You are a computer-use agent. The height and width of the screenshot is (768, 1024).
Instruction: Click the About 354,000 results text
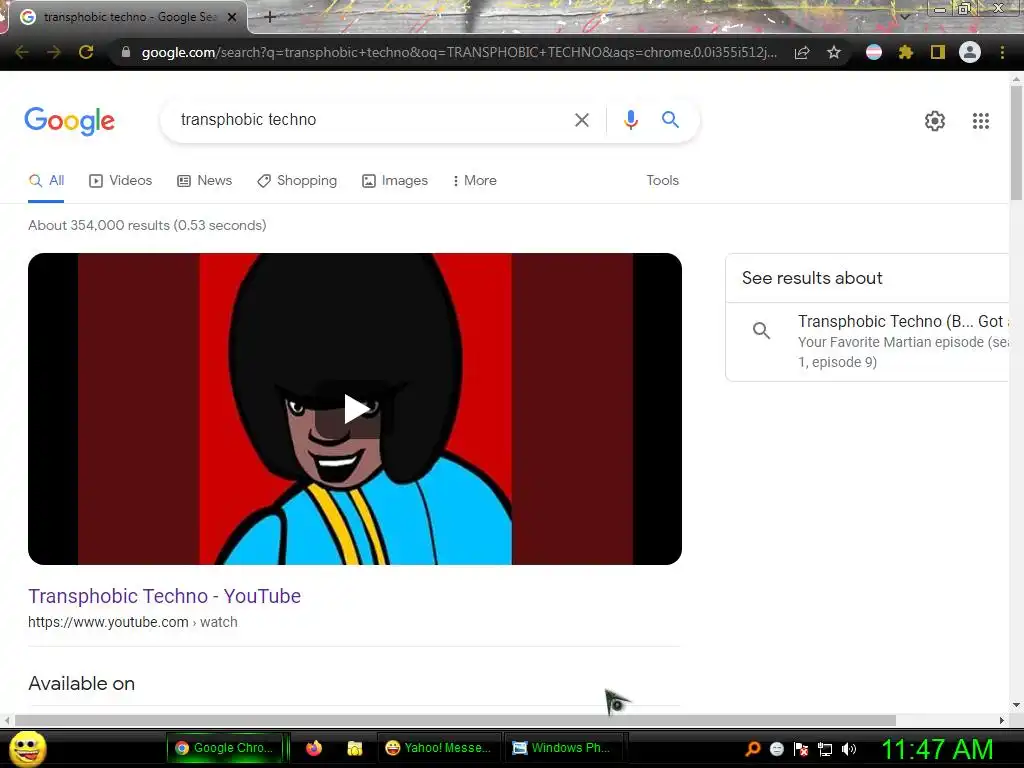[147, 225]
